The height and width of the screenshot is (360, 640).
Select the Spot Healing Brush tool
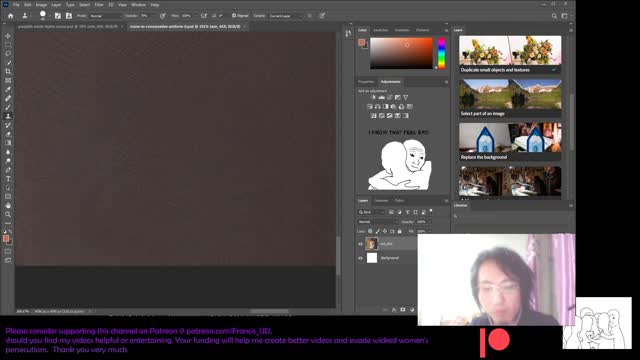tap(8, 98)
